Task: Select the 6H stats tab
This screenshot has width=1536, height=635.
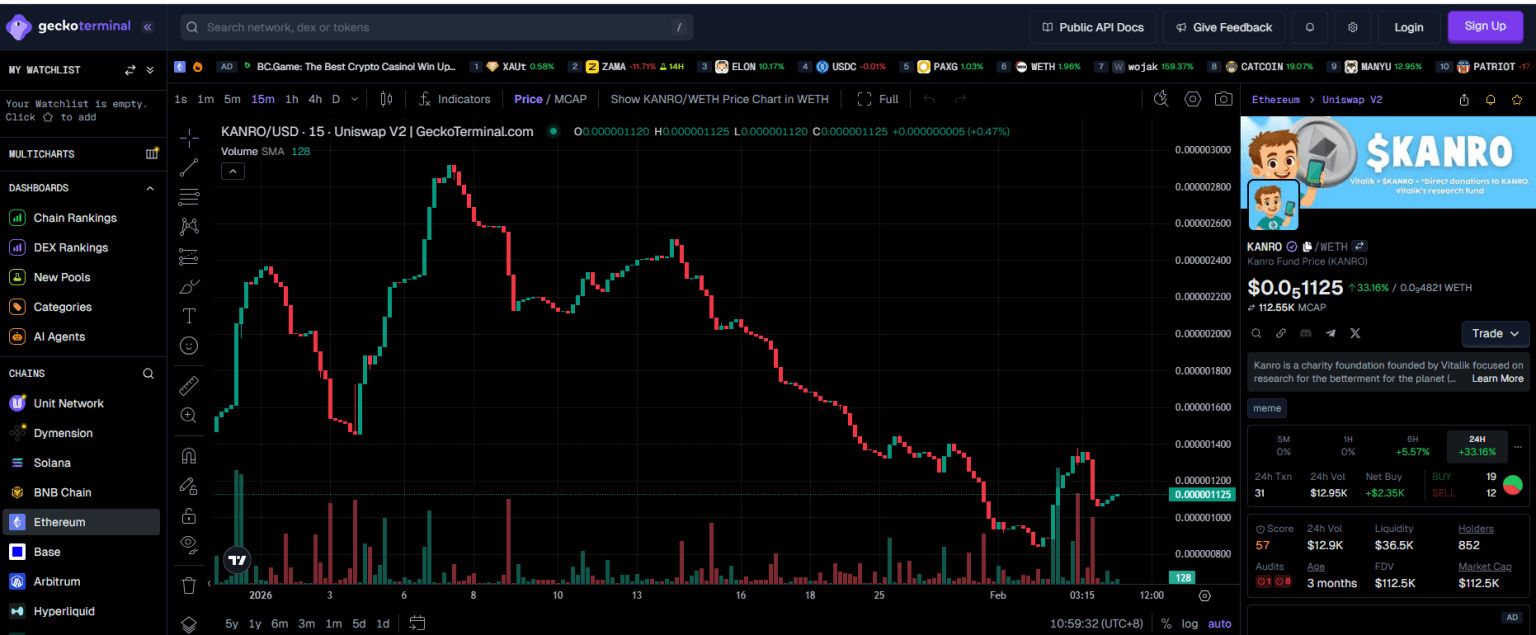Action: point(1412,445)
